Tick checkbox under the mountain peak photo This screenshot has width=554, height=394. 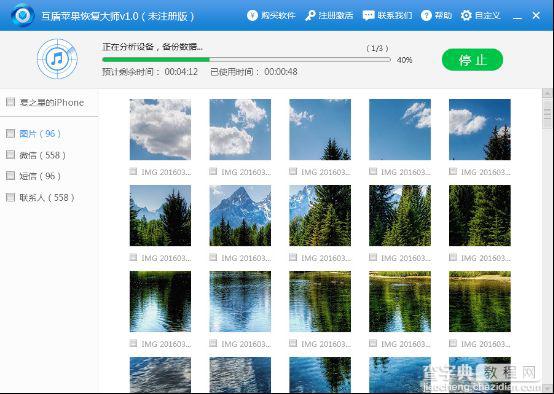(213, 257)
